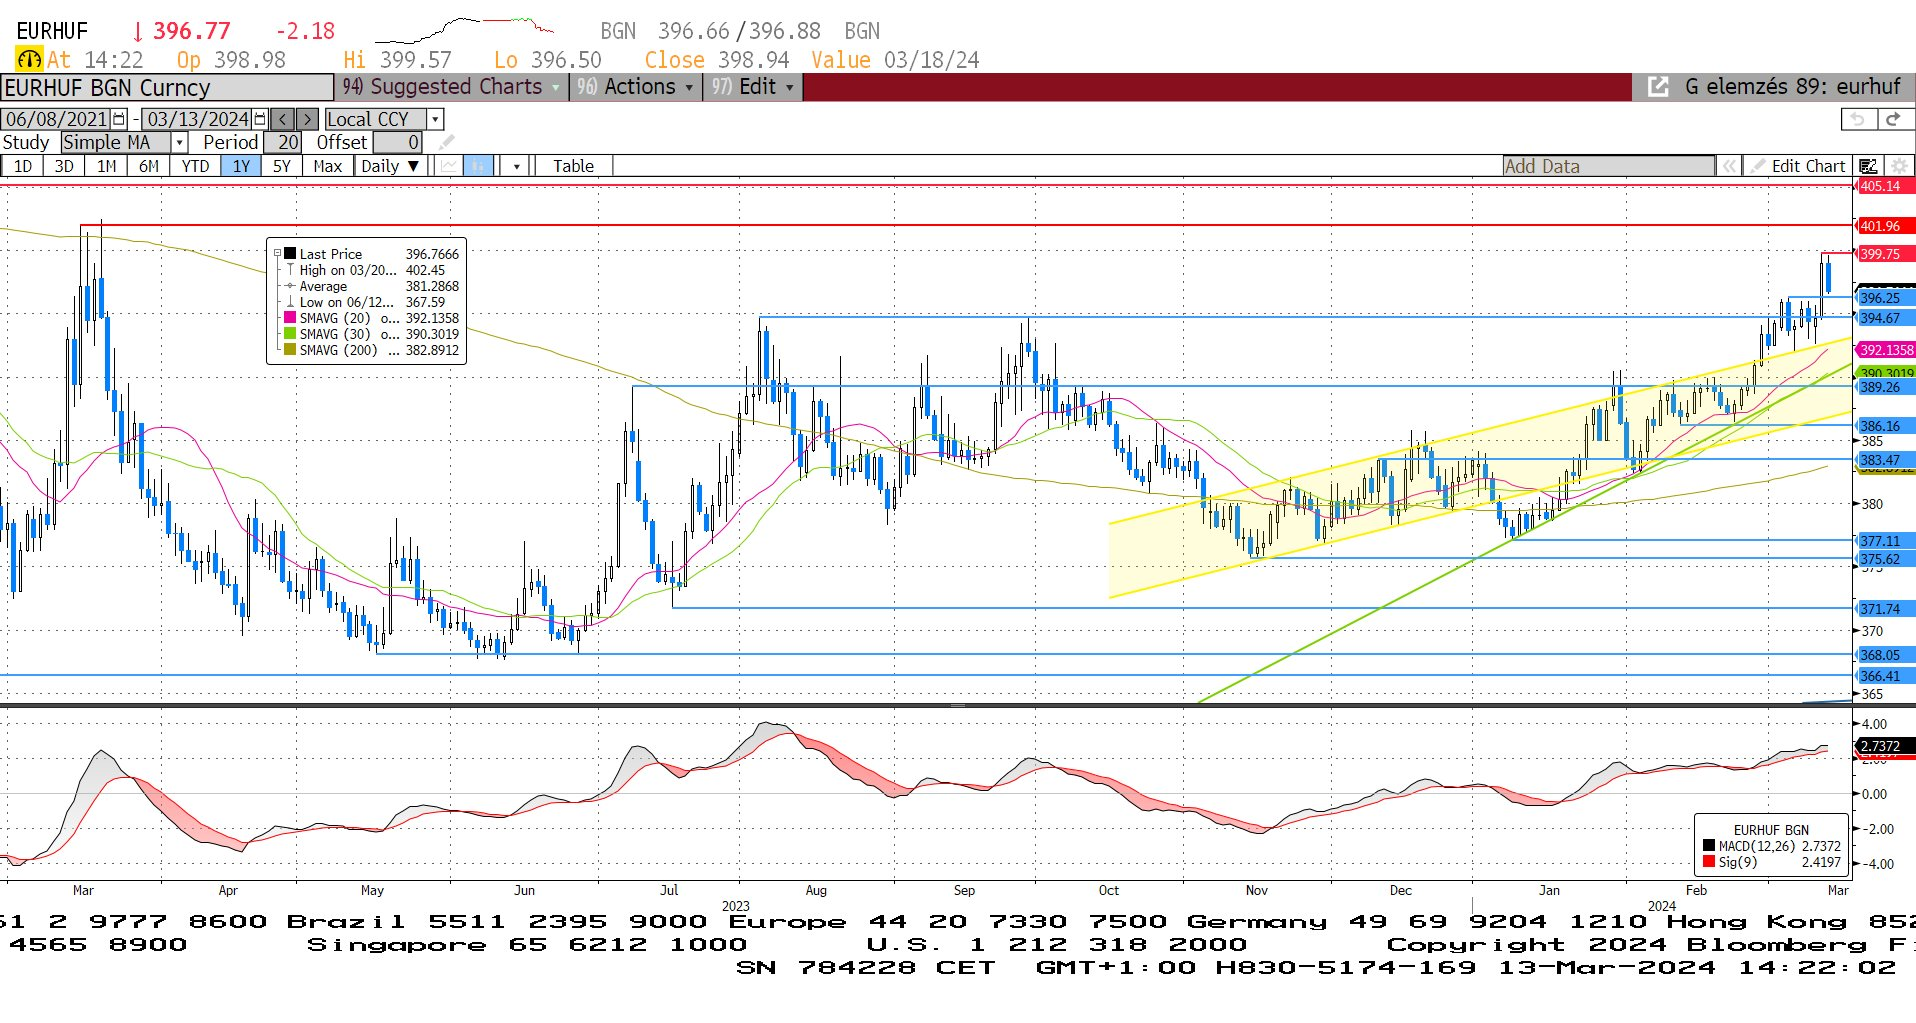This screenshot has height=1023, width=1916.
Task: Click the Add Data input box
Action: tap(1608, 166)
